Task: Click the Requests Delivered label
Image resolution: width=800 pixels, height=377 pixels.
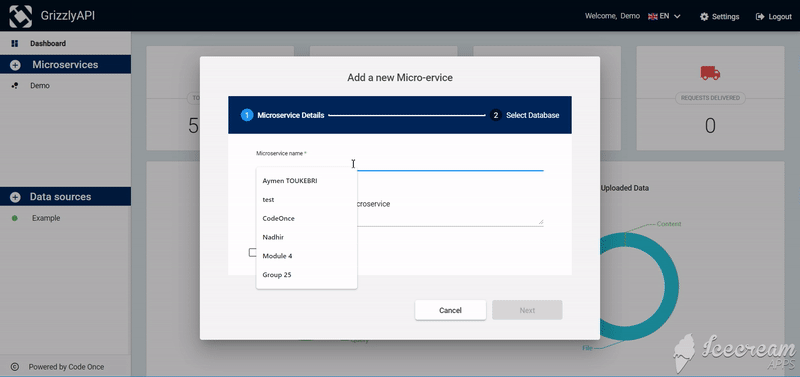Action: pos(710,98)
